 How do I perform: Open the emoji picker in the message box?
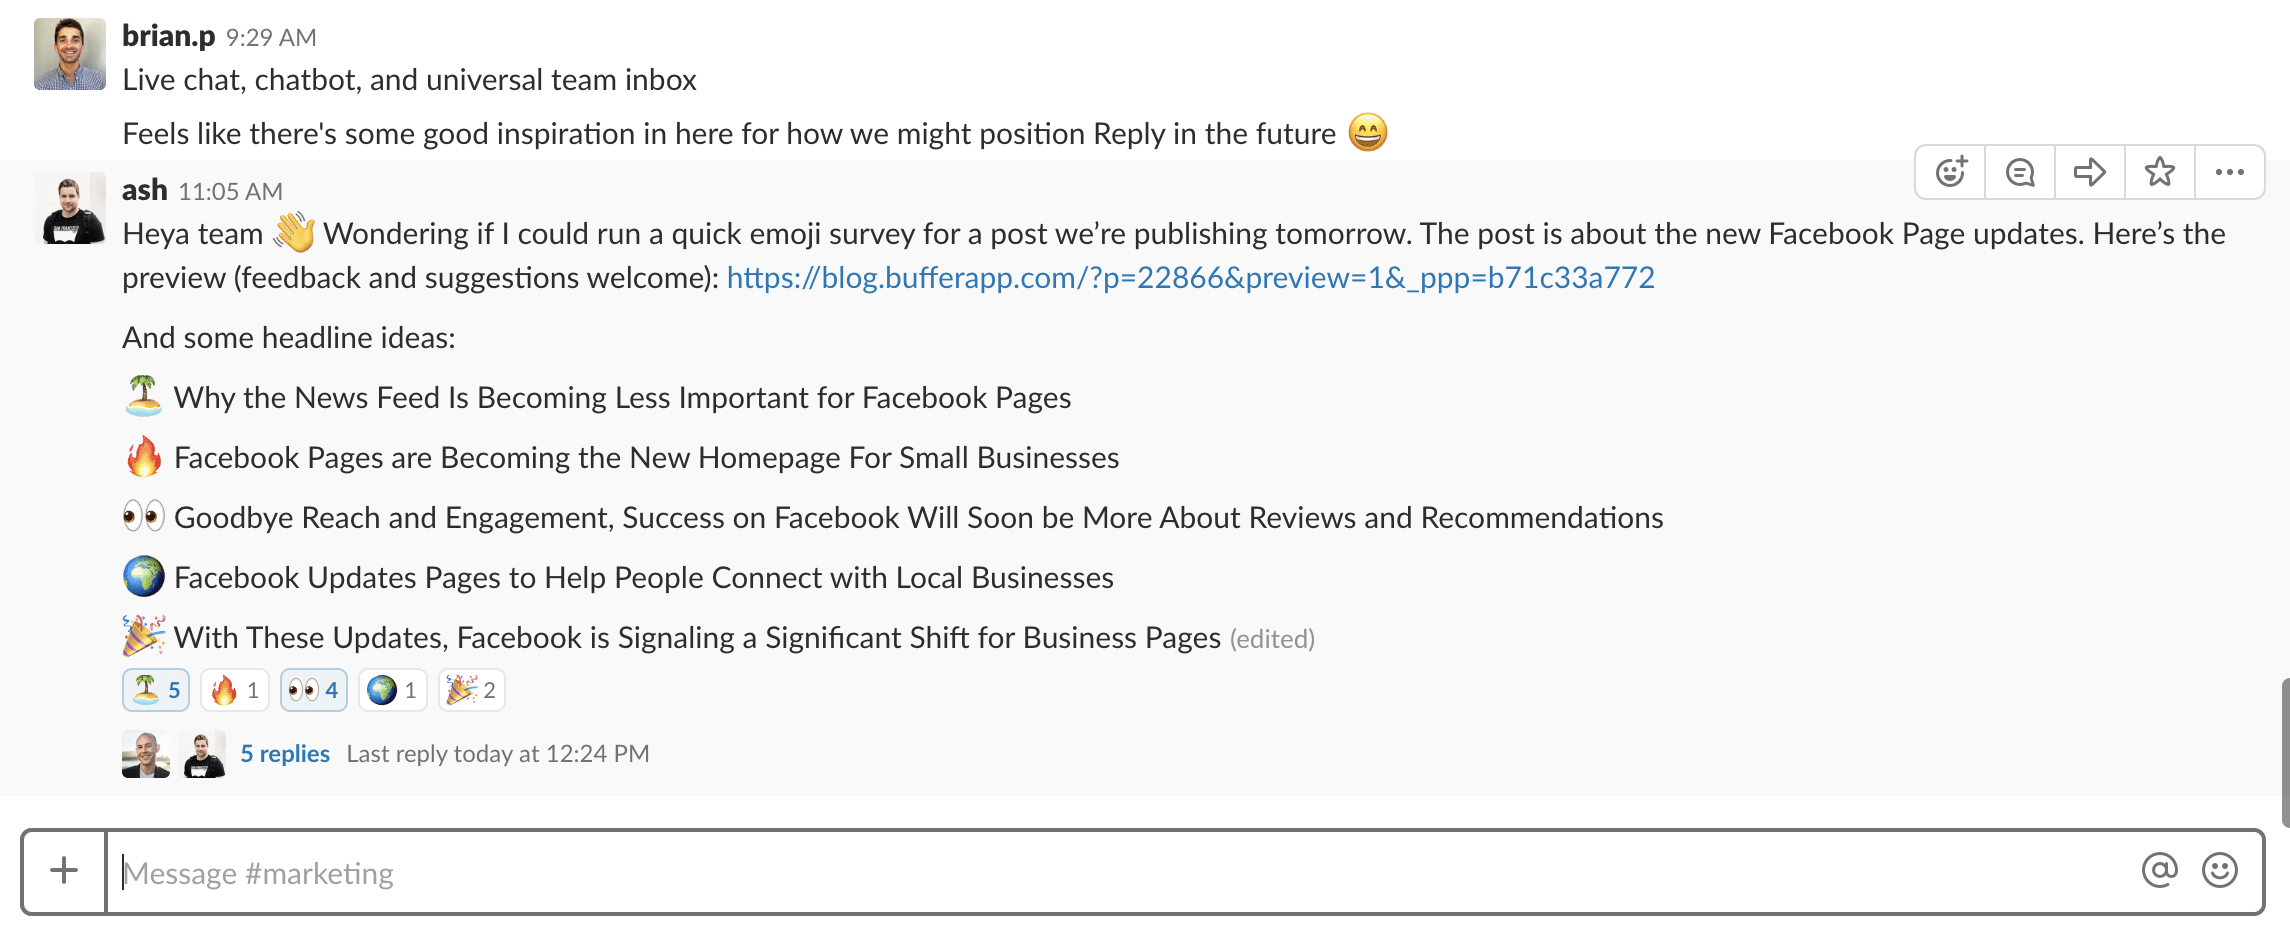click(x=2218, y=871)
